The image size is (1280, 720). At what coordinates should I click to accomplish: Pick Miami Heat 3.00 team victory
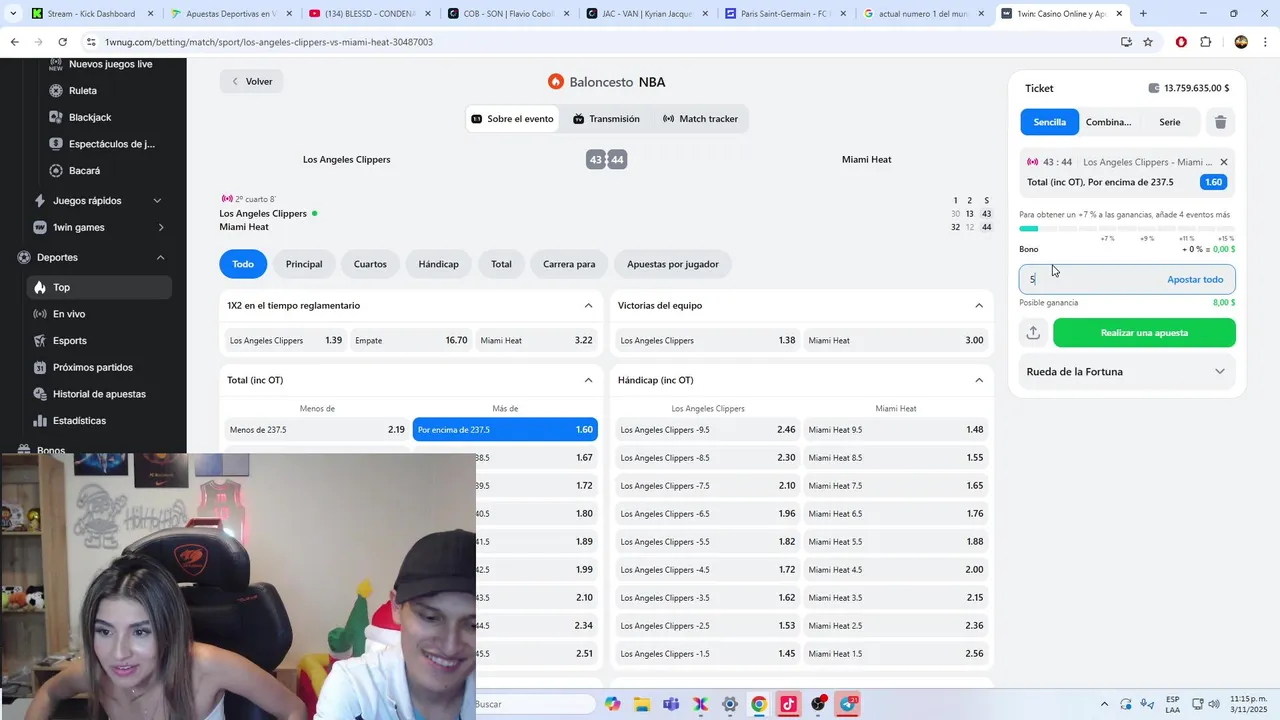pos(896,340)
